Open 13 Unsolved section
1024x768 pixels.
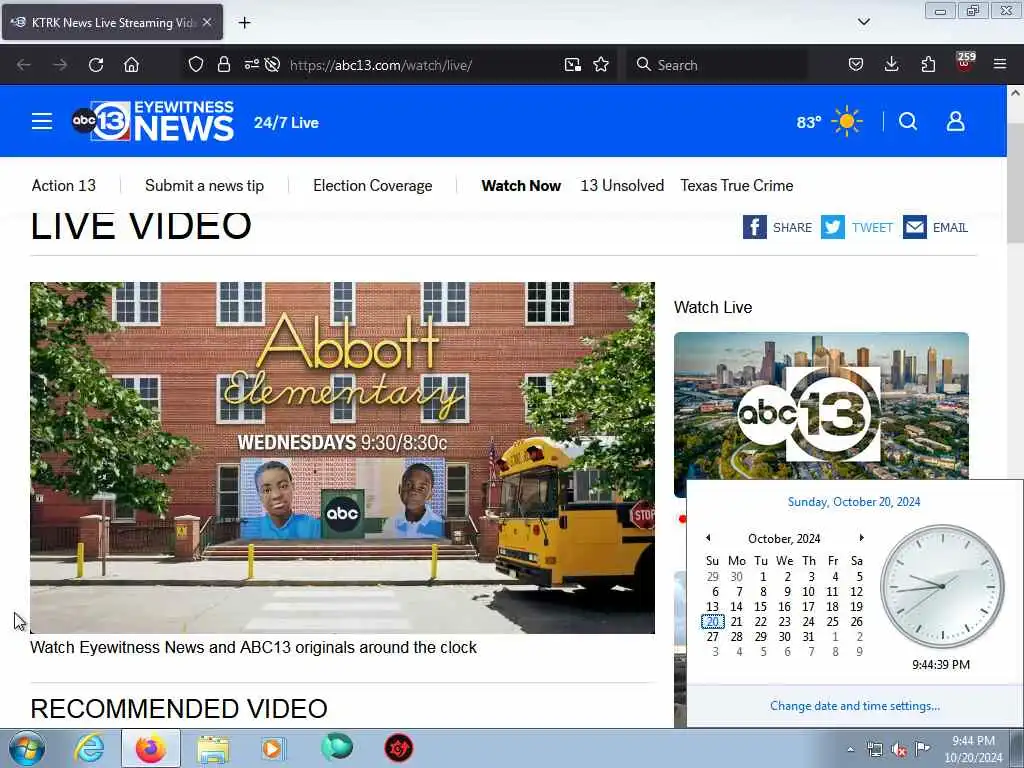622,185
